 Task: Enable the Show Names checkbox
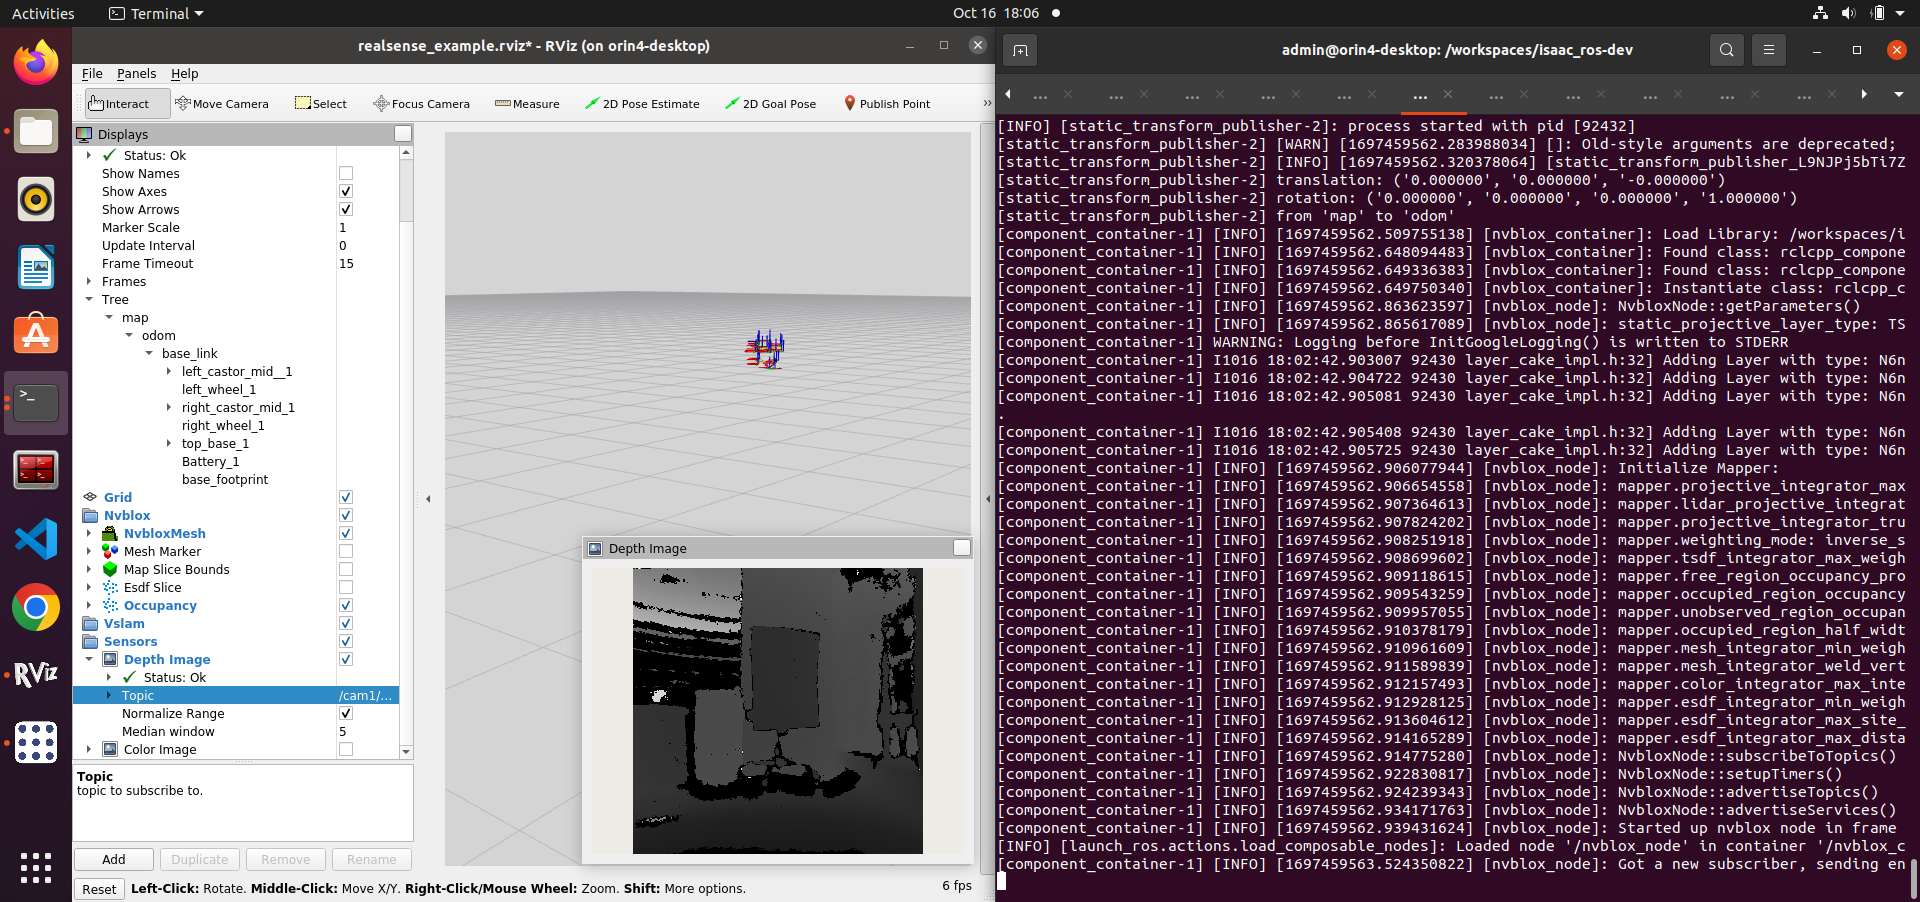pyautogui.click(x=346, y=173)
